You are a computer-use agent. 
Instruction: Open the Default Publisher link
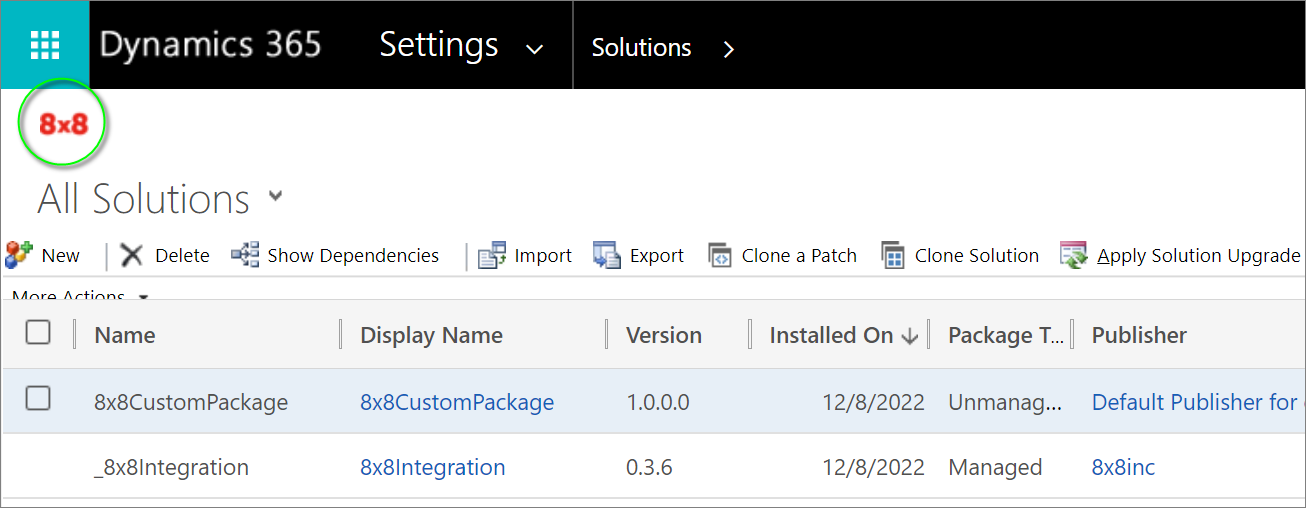point(1198,402)
